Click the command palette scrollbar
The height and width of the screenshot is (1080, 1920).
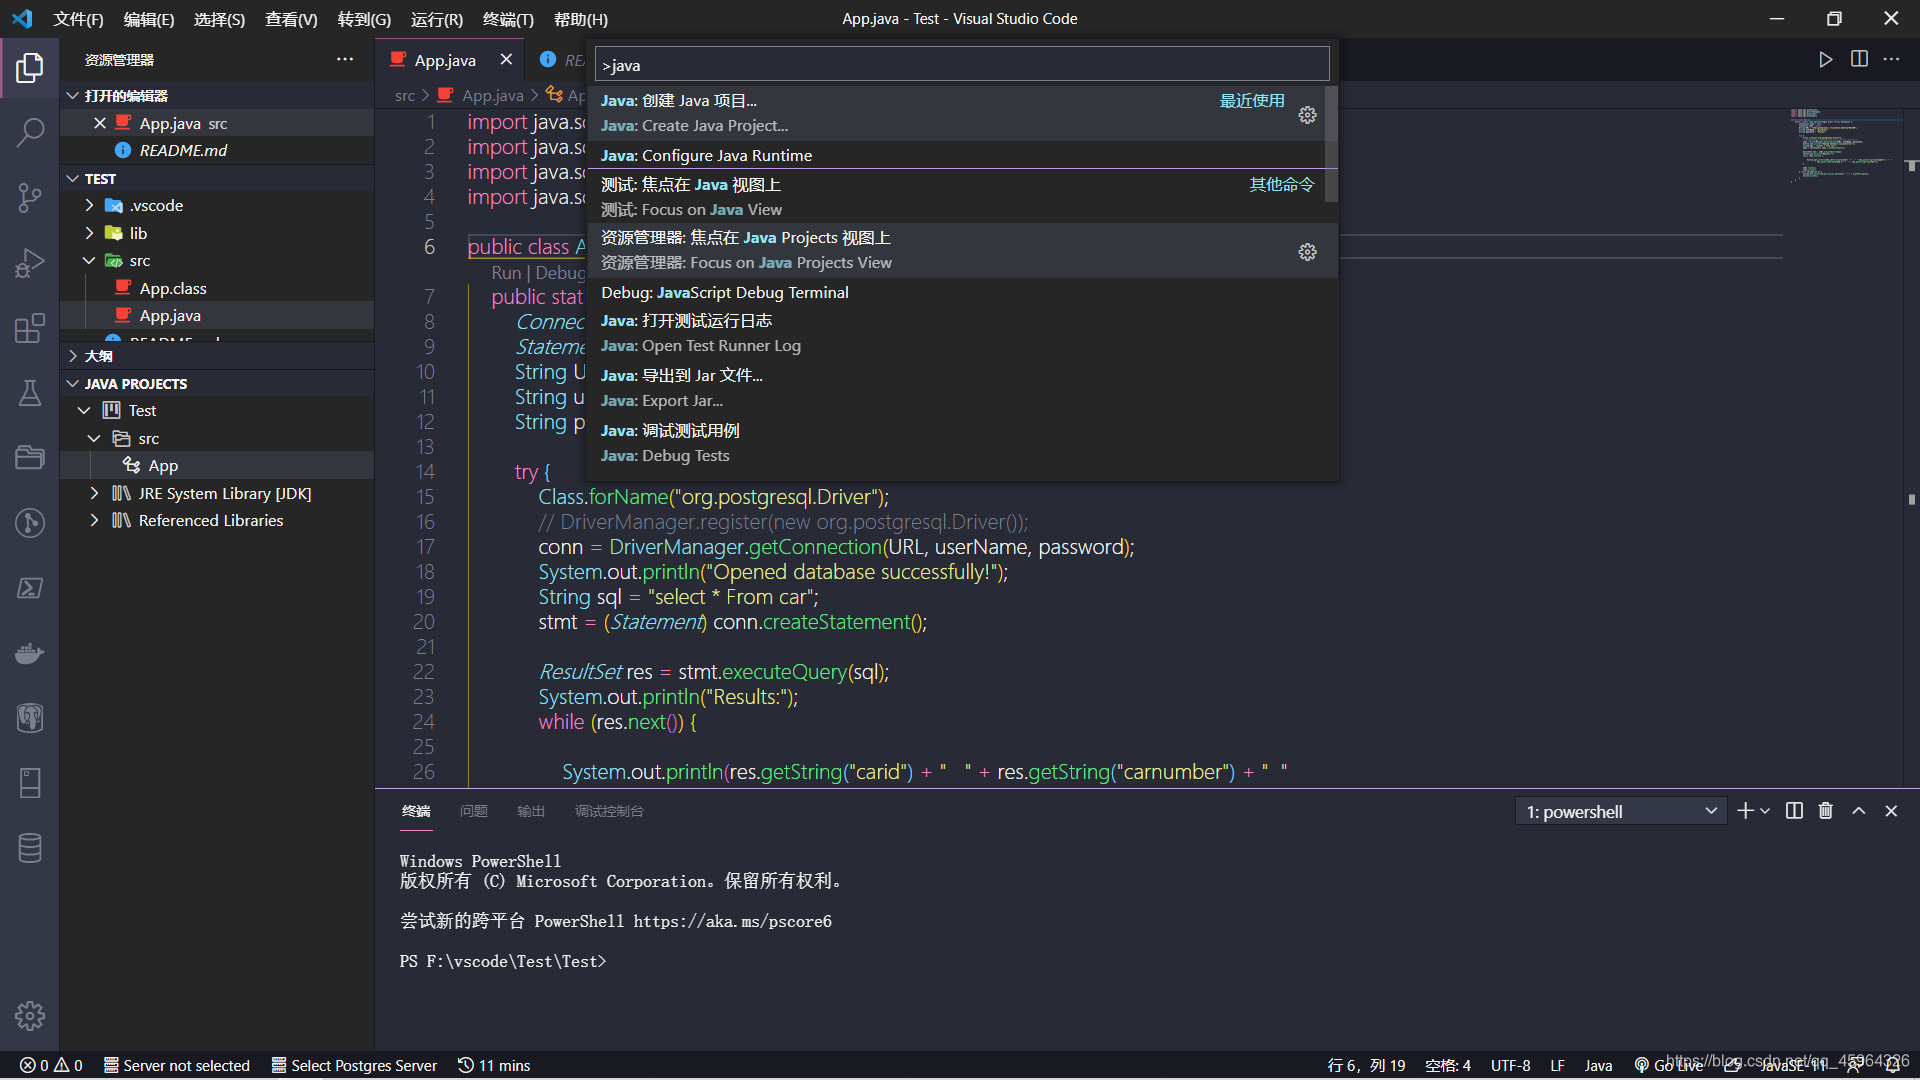1332,145
